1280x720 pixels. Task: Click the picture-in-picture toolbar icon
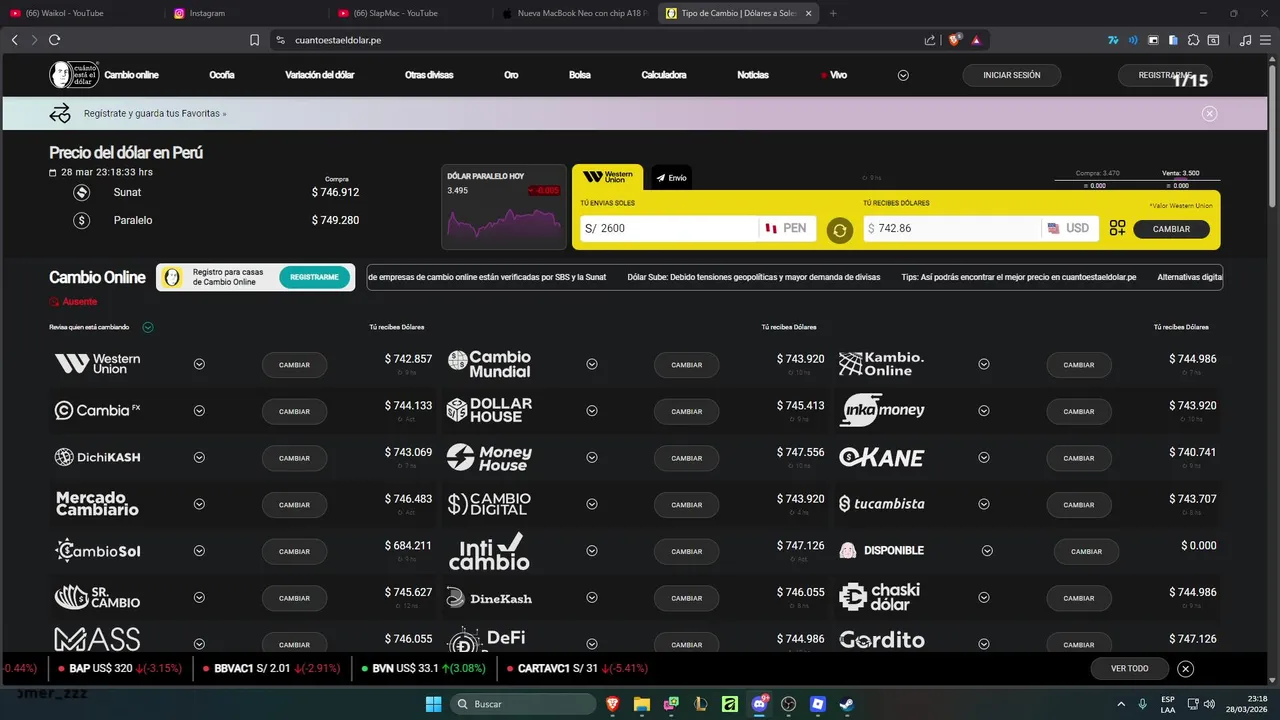click(1153, 40)
